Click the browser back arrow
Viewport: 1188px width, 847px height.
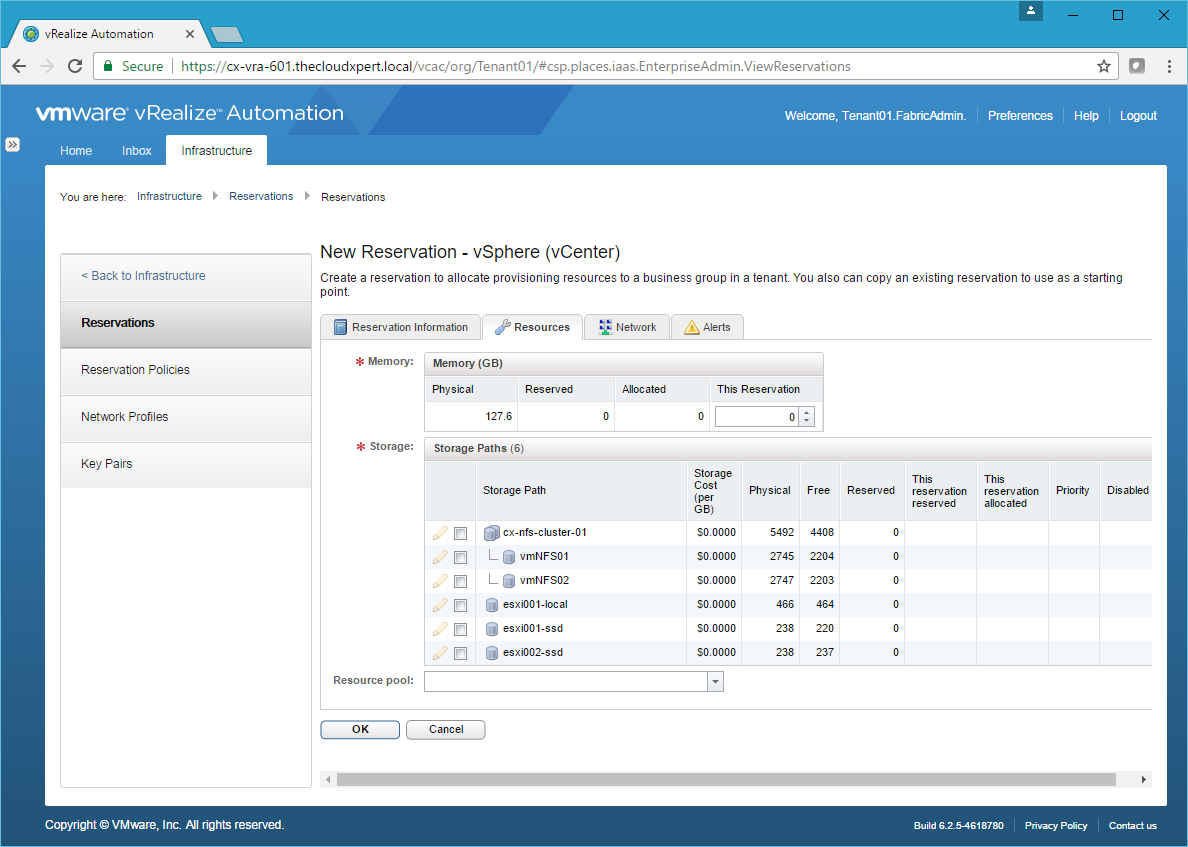pyautogui.click(x=19, y=66)
